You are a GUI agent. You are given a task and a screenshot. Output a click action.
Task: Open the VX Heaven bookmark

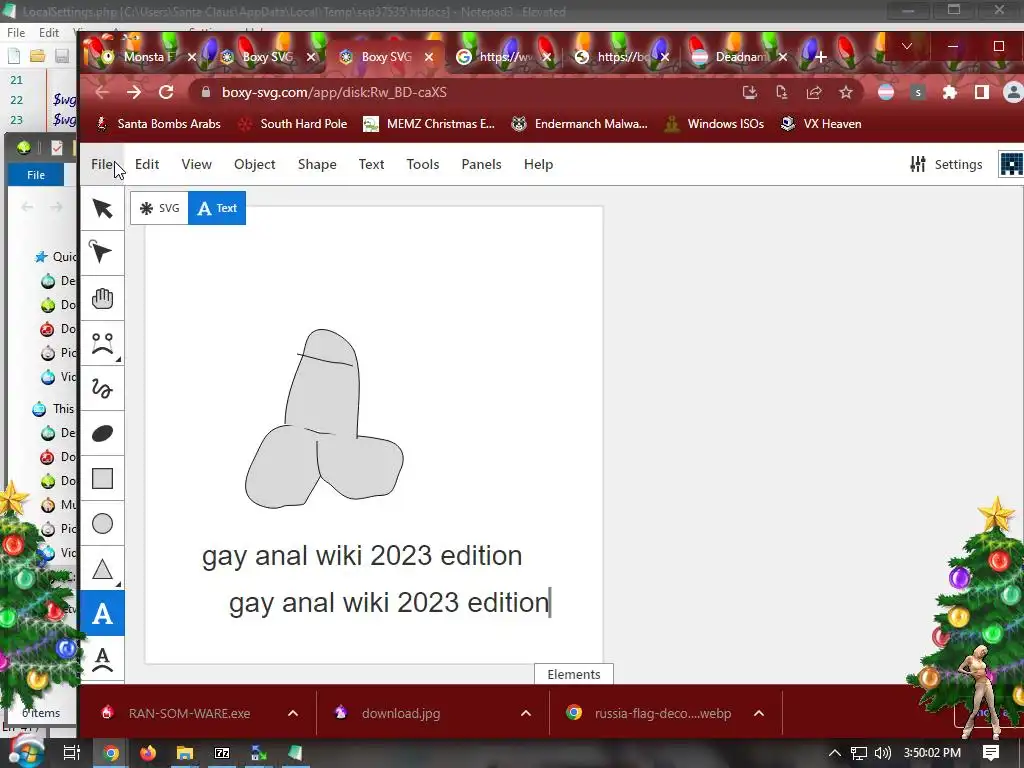point(822,123)
